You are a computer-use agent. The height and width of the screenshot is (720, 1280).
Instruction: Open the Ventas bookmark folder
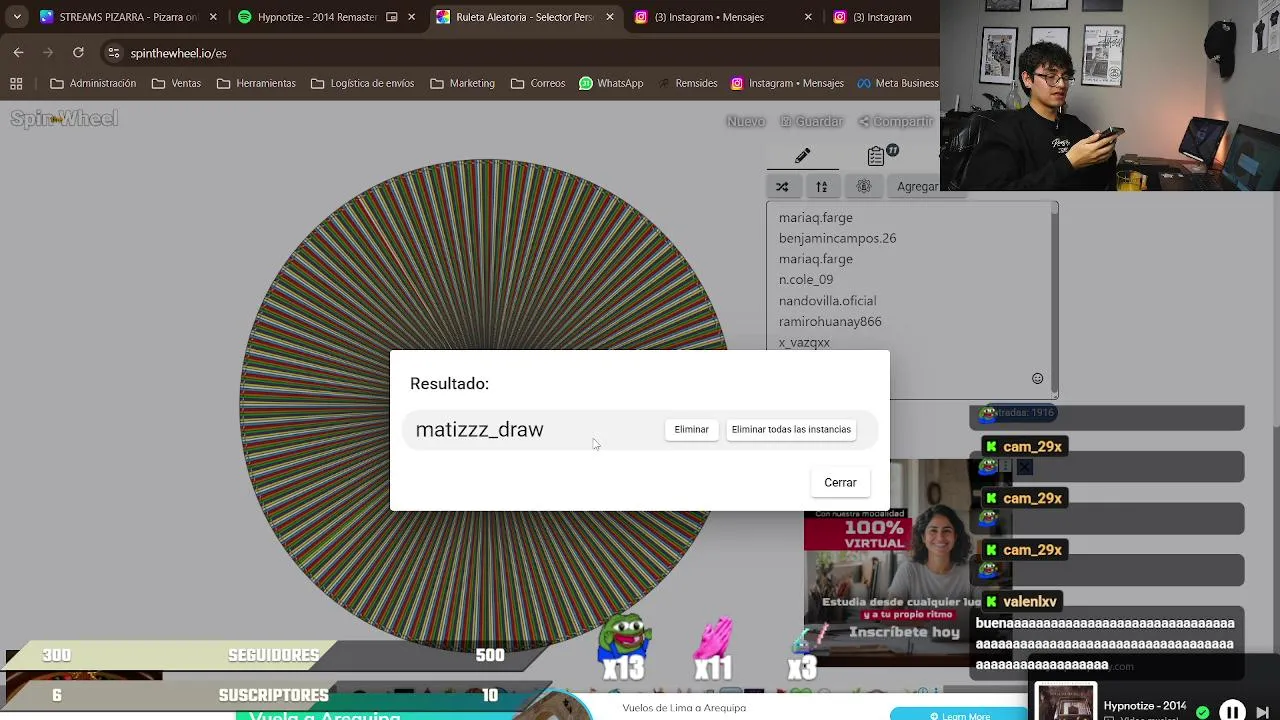click(177, 83)
